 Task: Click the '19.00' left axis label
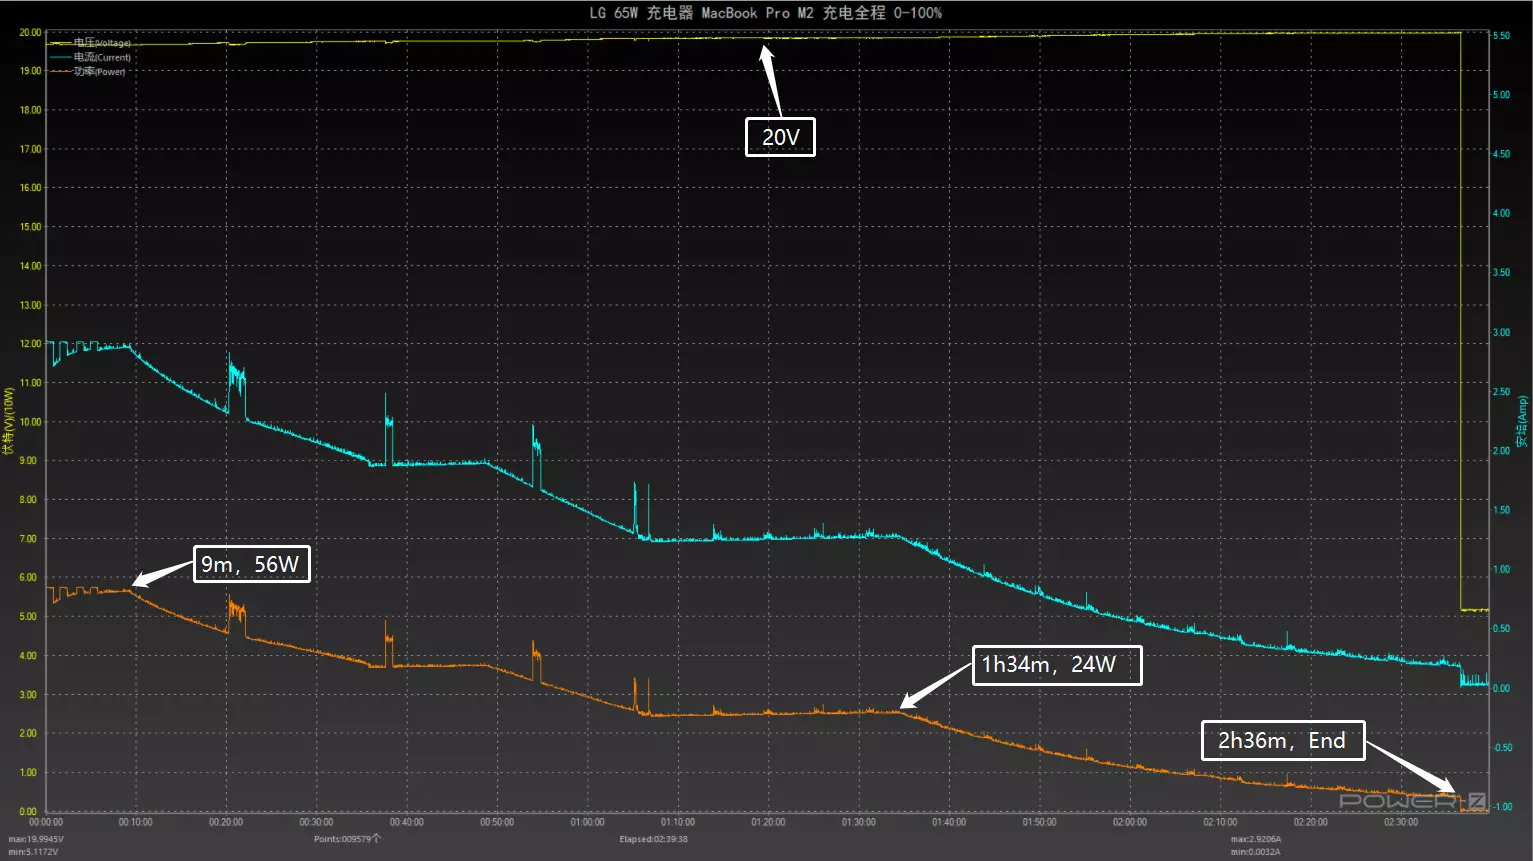tap(31, 71)
